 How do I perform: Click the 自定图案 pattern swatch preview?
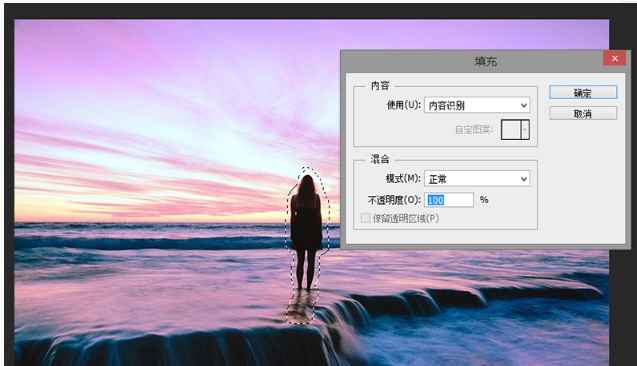click(x=511, y=130)
